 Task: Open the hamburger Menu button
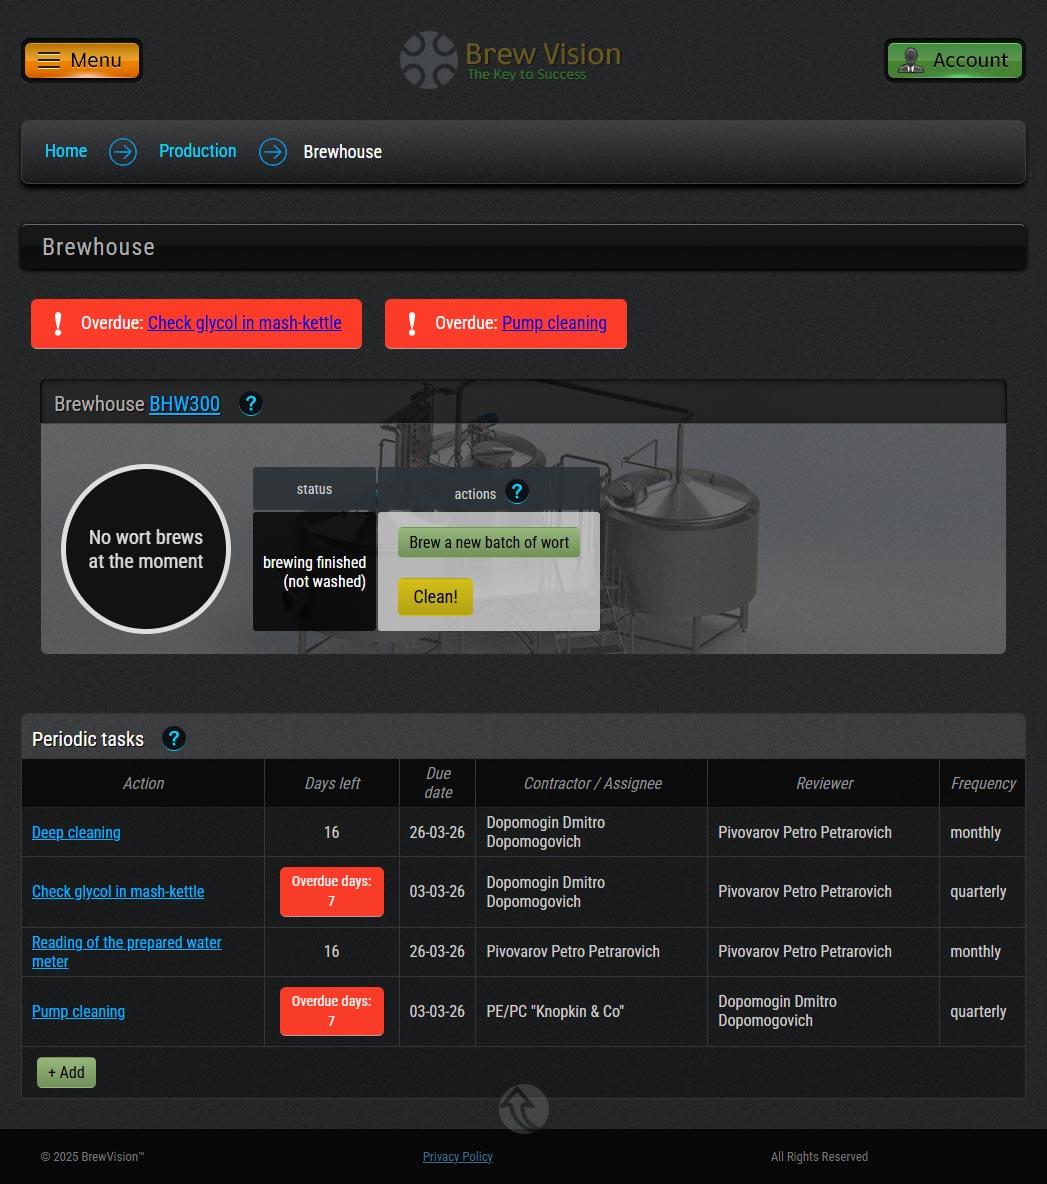(x=82, y=61)
